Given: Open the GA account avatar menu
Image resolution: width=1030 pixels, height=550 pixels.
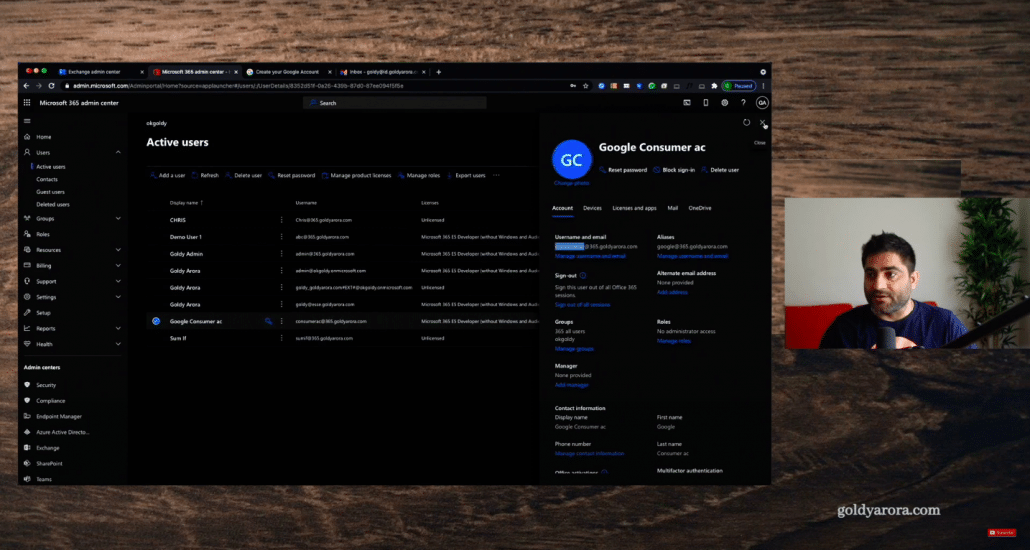Looking at the screenshot, I should point(762,103).
